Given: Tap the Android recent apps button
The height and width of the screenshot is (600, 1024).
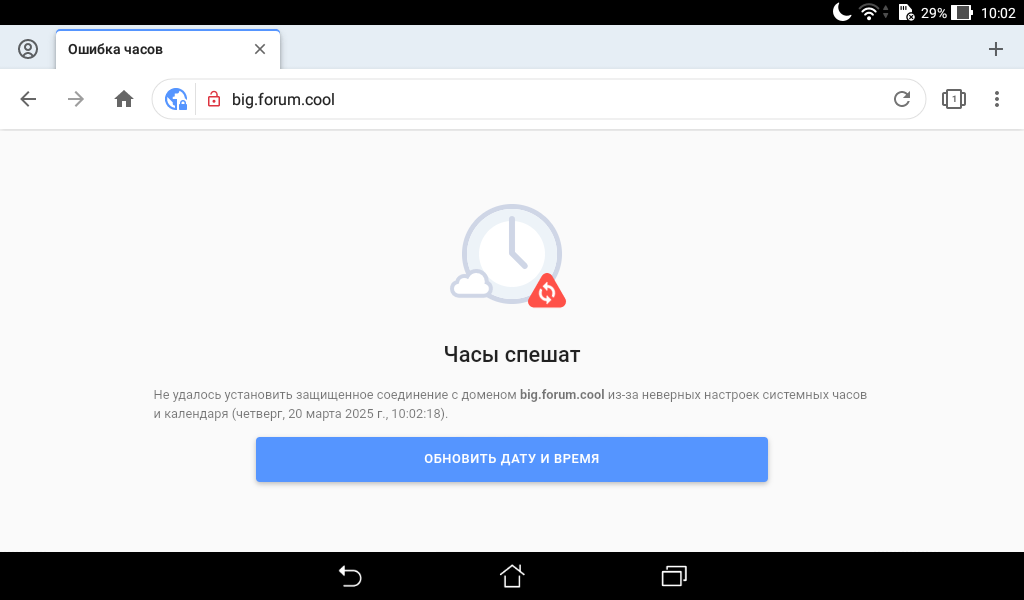Looking at the screenshot, I should tap(674, 576).
